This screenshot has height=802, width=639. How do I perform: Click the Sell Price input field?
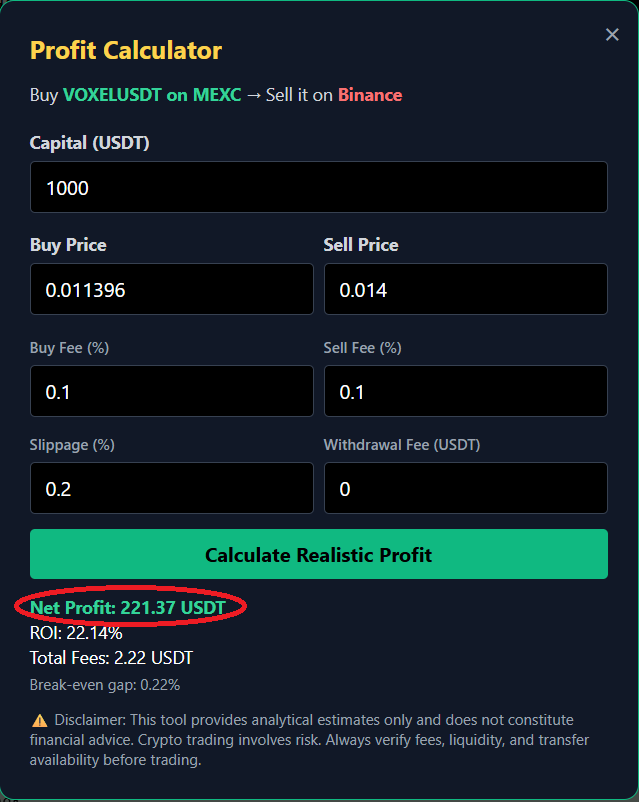click(465, 288)
